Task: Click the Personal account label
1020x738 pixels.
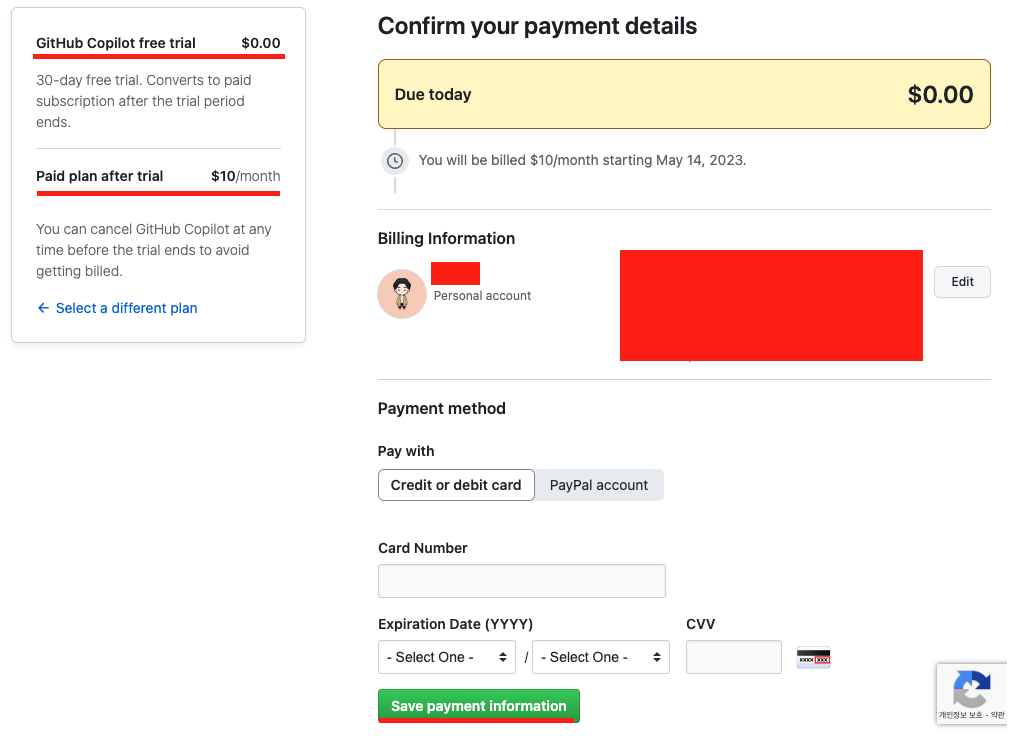Action: point(482,295)
